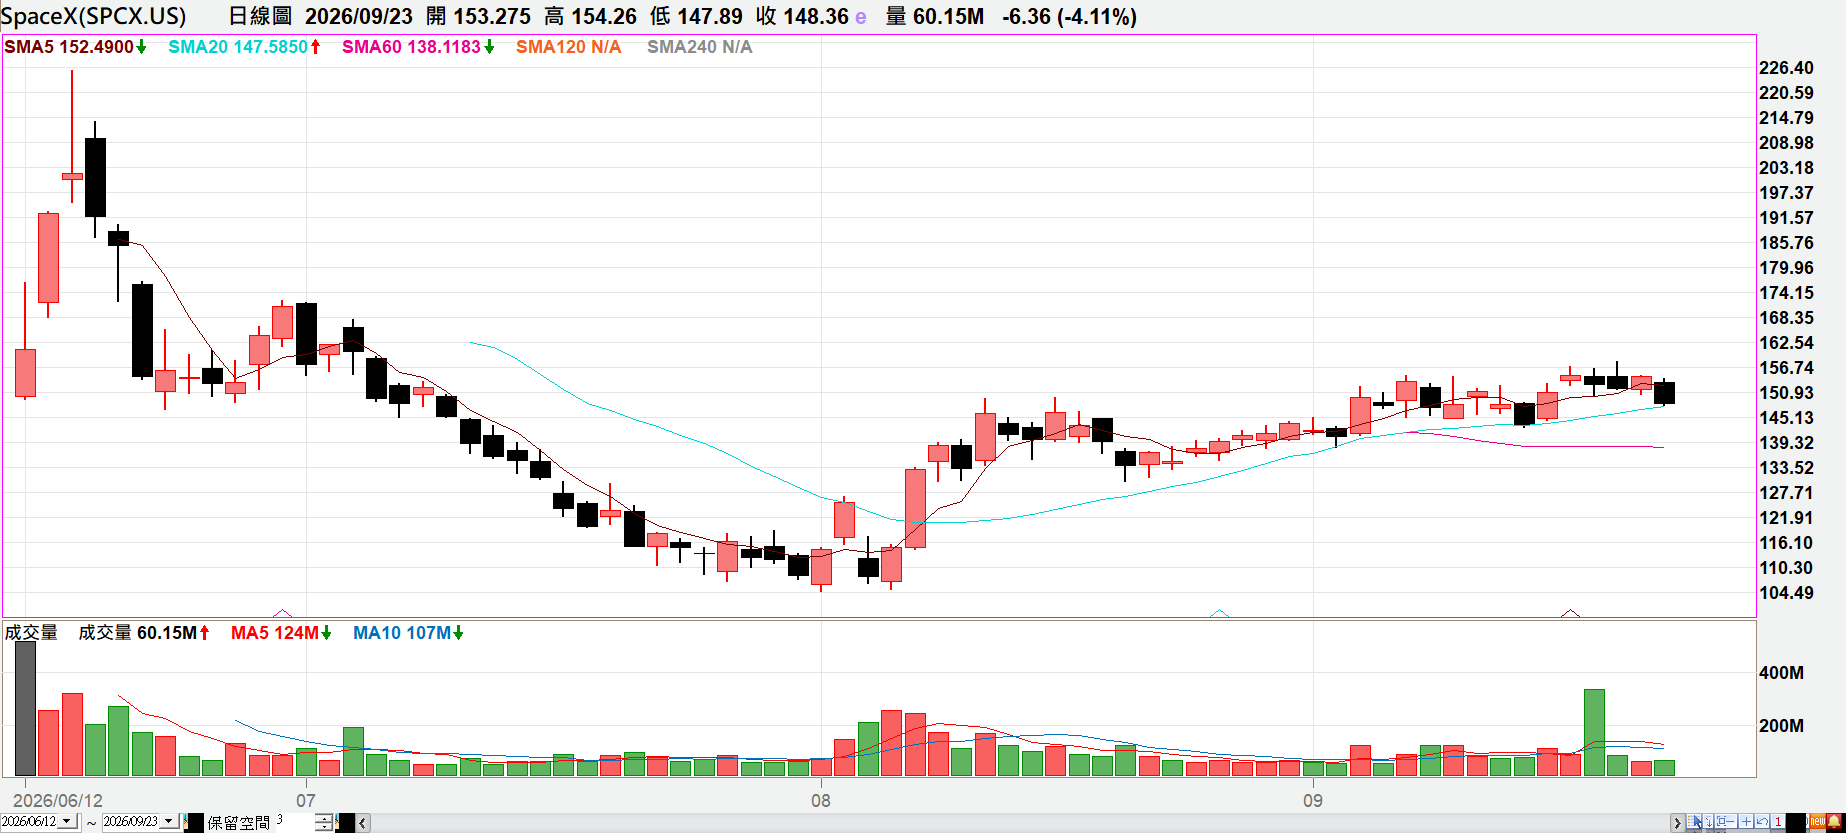Click the cyan triangle marker under the price chart
This screenshot has height=833, width=1846.
click(x=1219, y=613)
